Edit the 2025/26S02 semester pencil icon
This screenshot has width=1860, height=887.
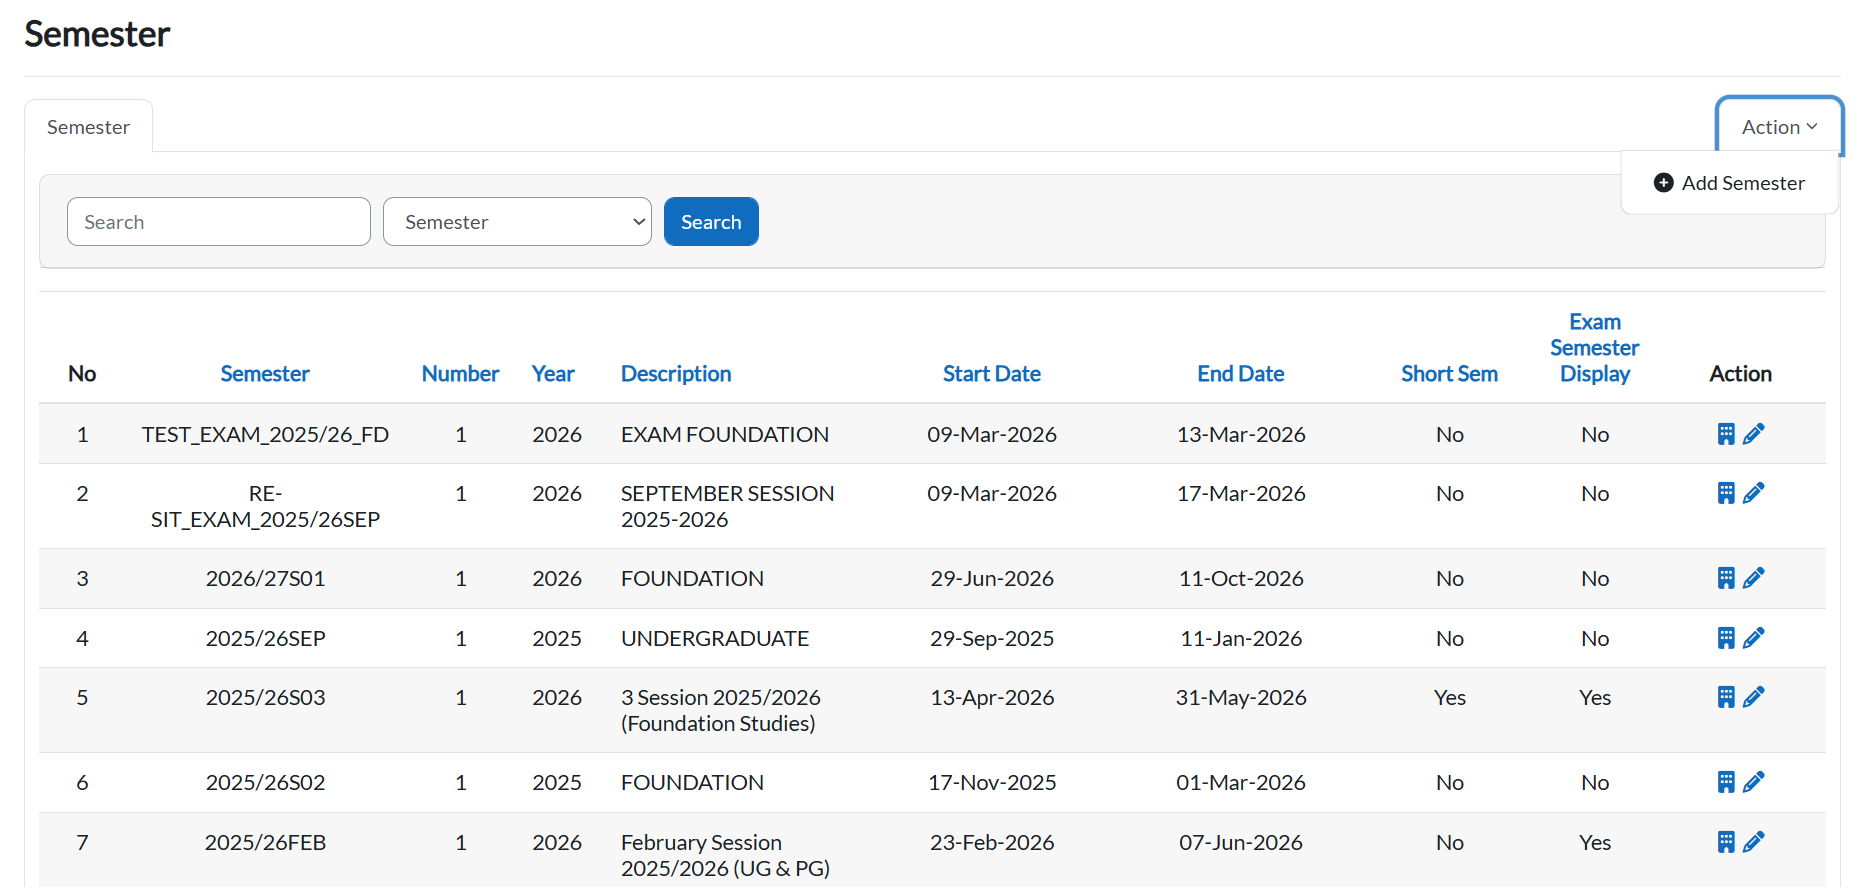(x=1754, y=782)
